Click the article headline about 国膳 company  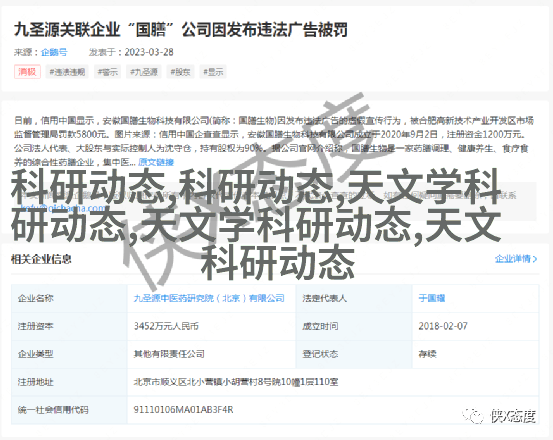point(181,30)
